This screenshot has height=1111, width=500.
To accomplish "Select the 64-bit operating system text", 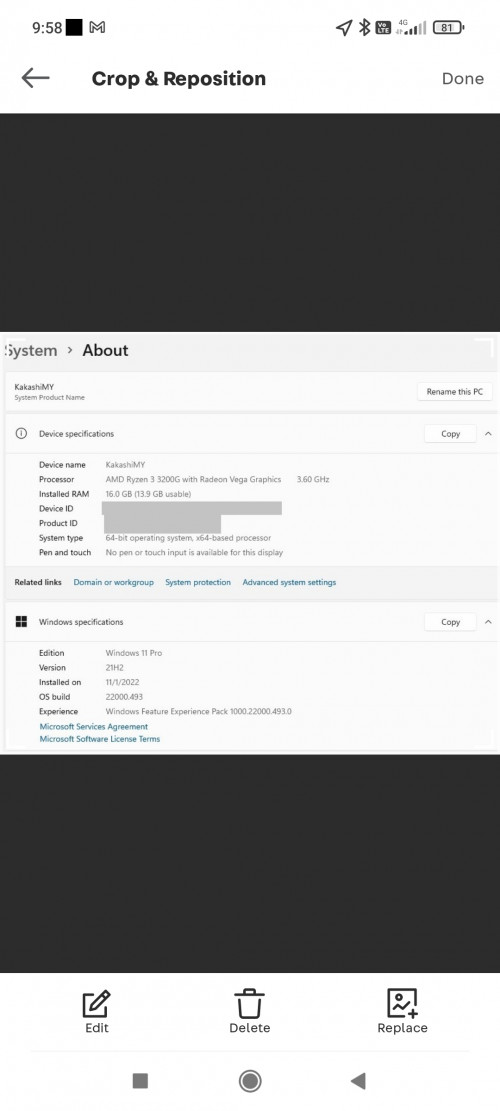I will click(x=188, y=538).
